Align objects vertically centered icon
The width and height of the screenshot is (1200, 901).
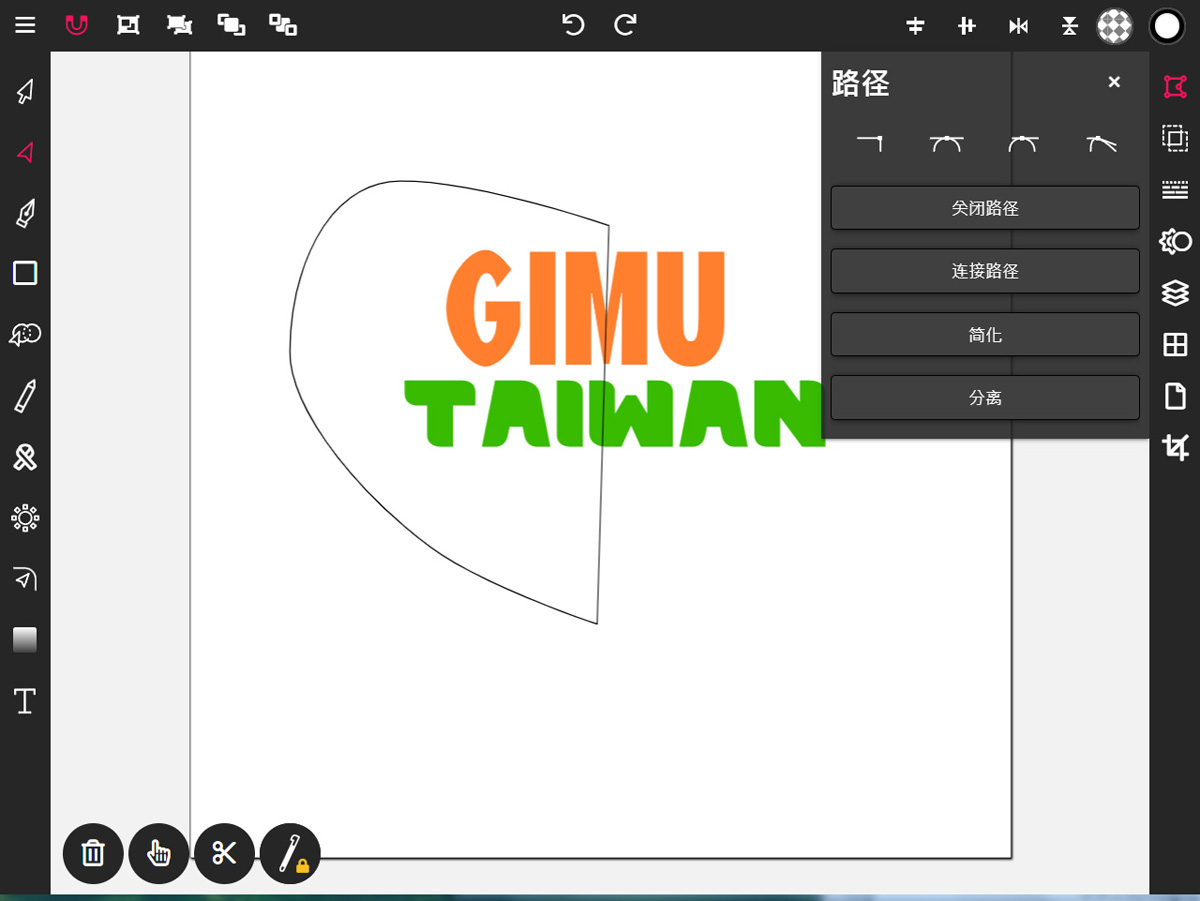pyautogui.click(x=915, y=26)
